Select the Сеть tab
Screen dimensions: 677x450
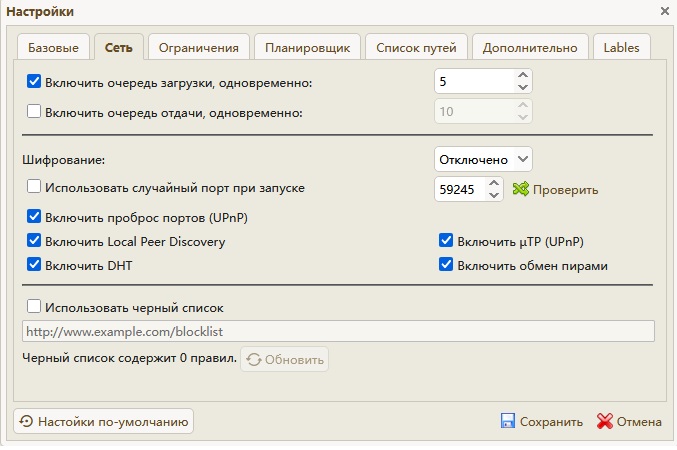[x=118, y=47]
